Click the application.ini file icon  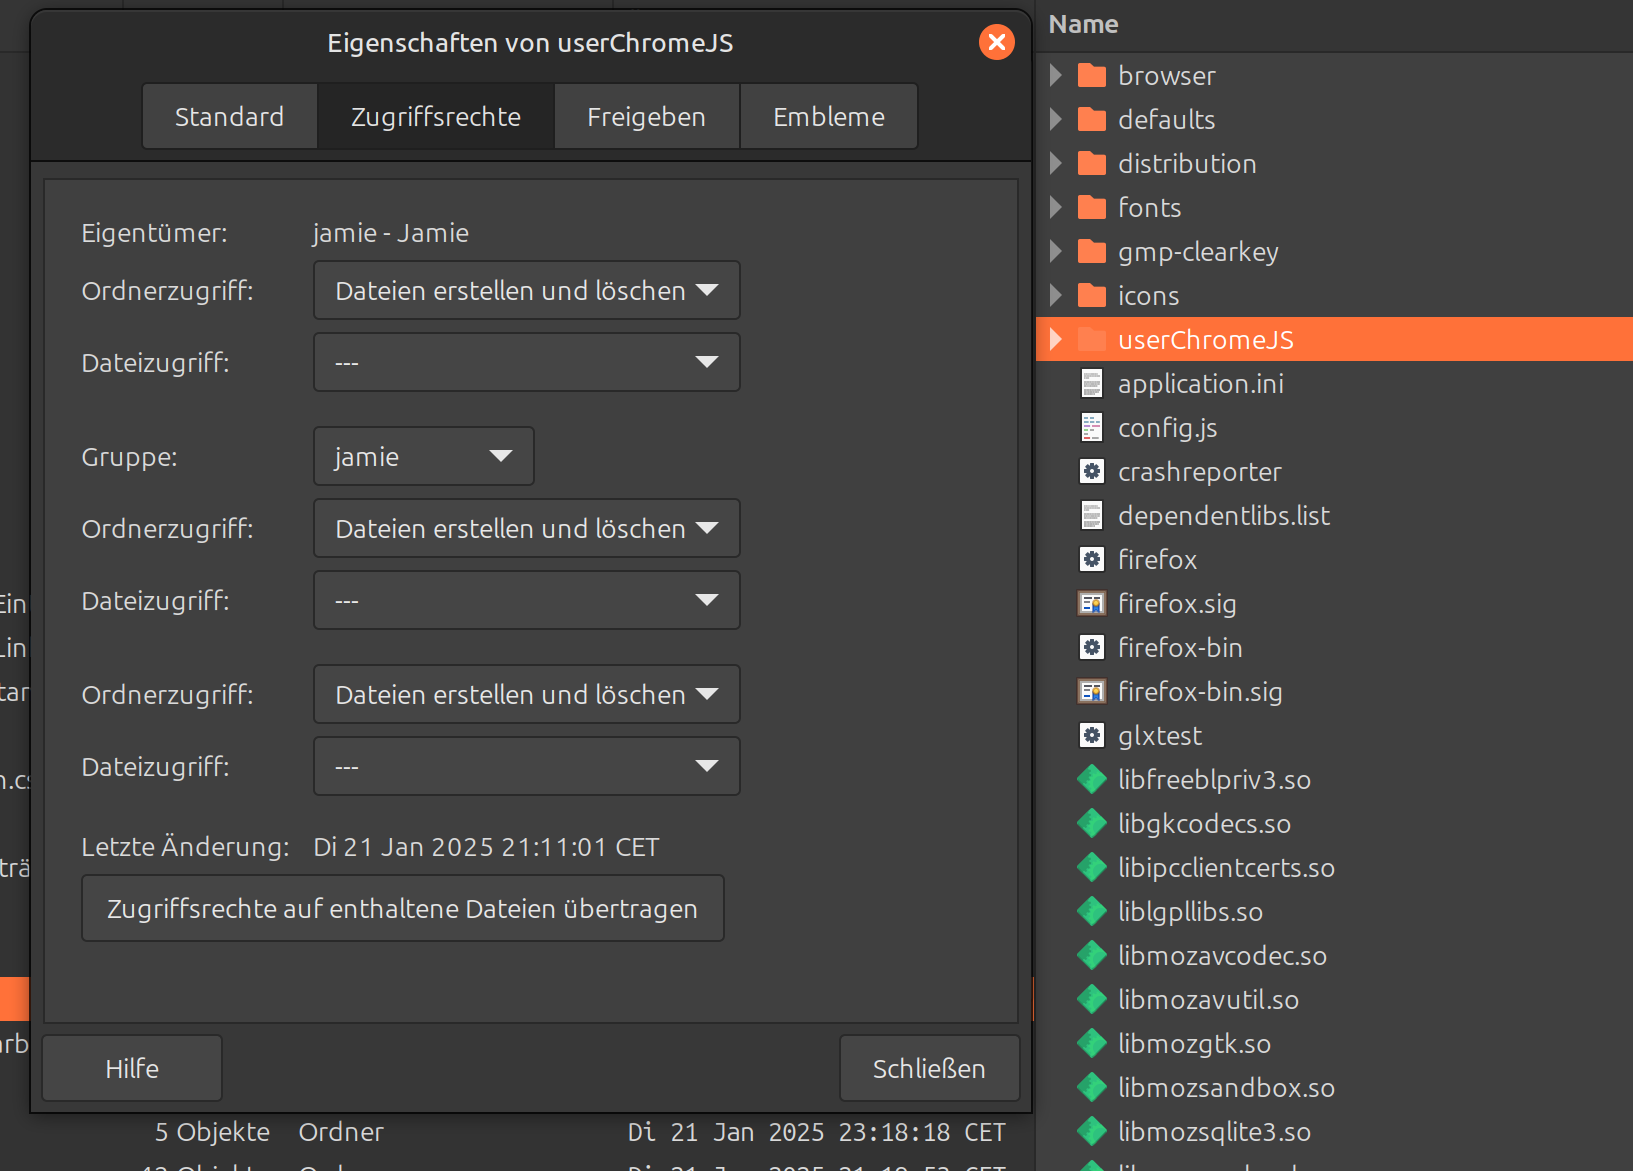(1091, 384)
